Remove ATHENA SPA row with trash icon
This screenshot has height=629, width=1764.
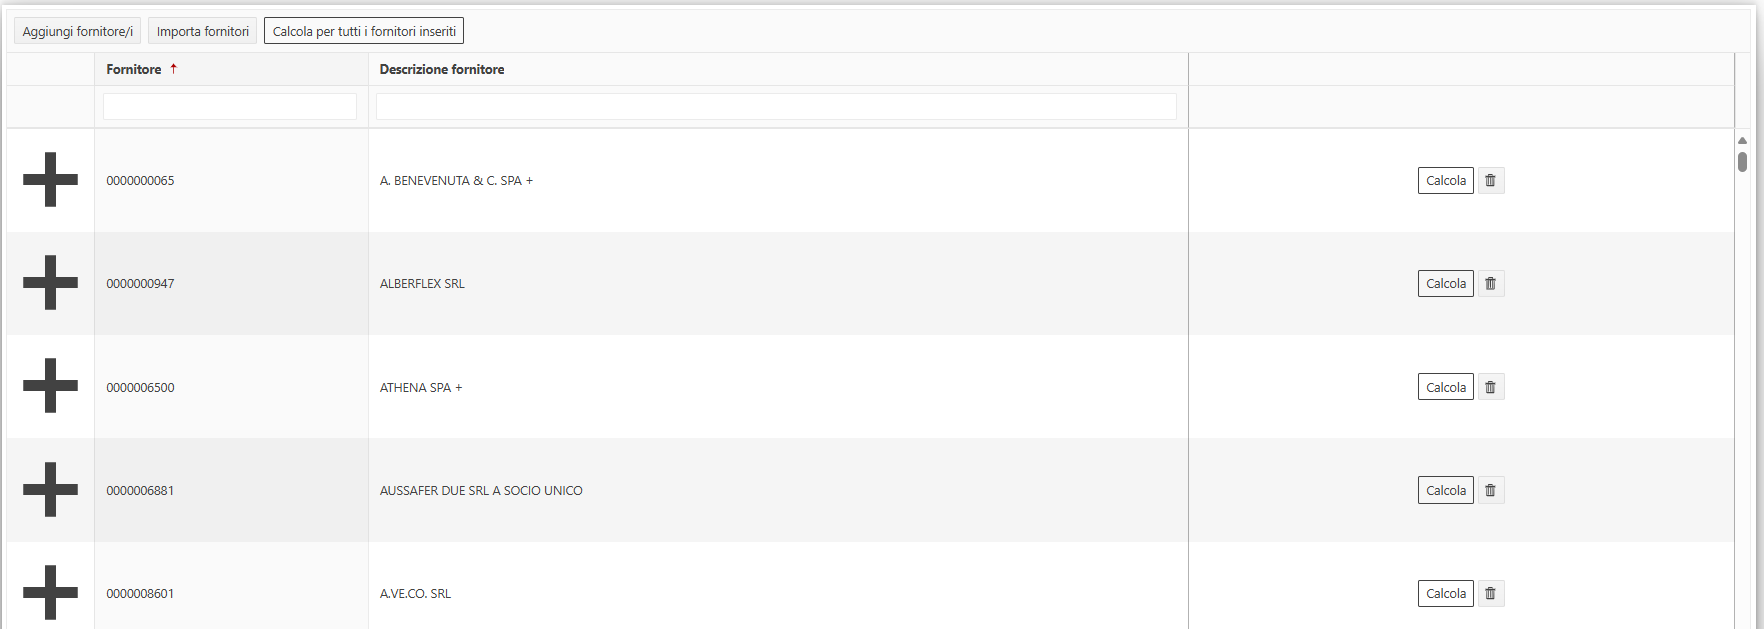[1490, 387]
